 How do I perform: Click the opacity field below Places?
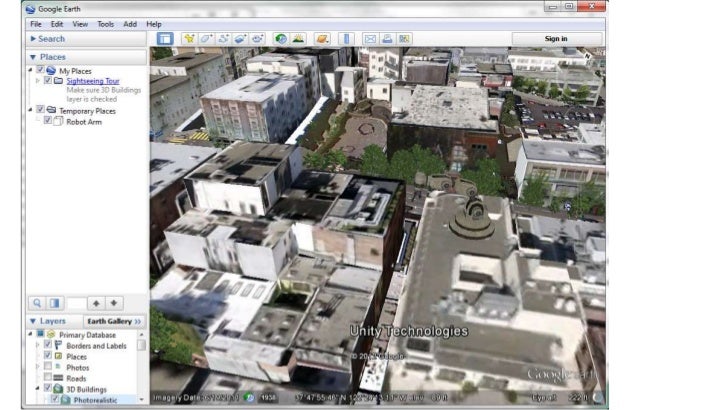pyautogui.click(x=76, y=303)
